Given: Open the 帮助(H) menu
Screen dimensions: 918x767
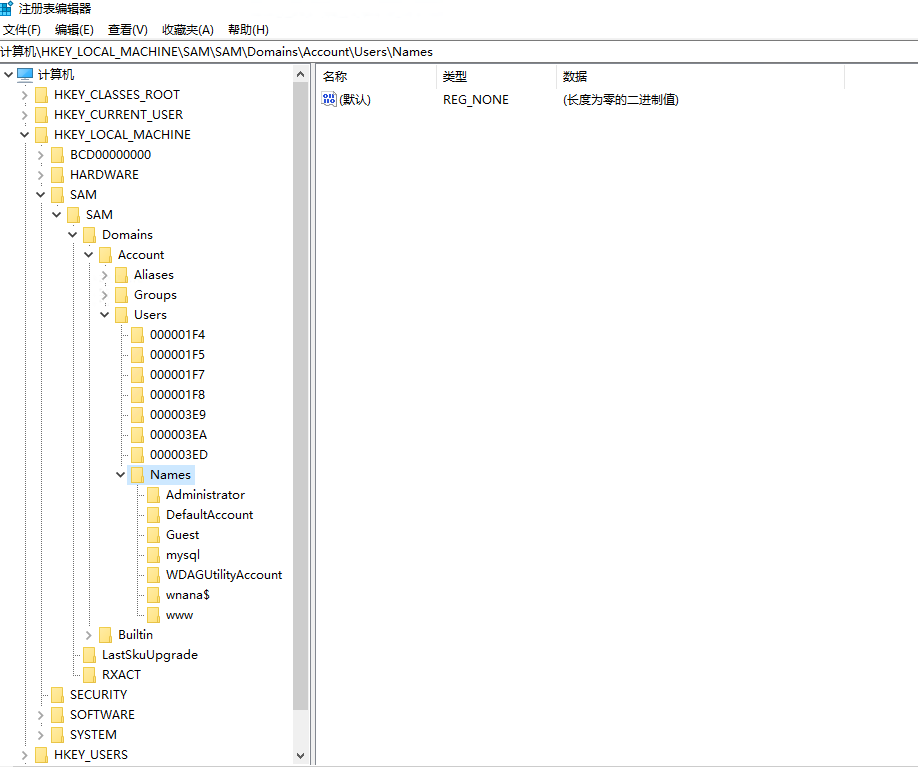Looking at the screenshot, I should (248, 30).
